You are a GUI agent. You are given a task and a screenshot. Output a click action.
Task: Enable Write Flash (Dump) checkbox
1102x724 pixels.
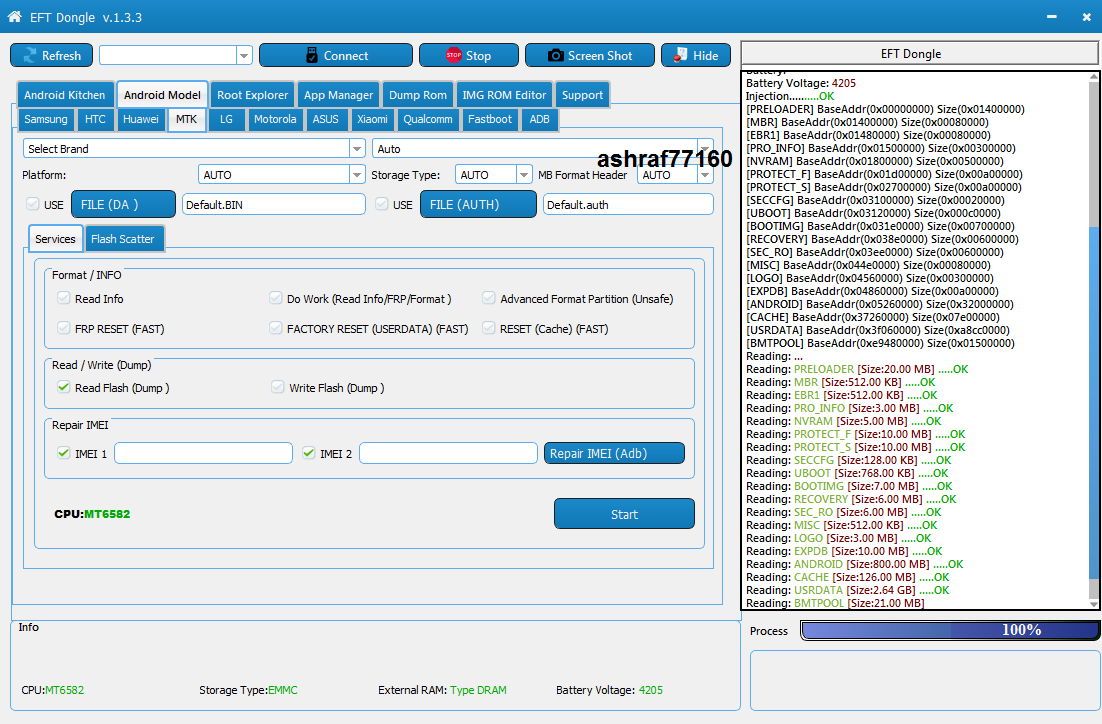[278, 387]
